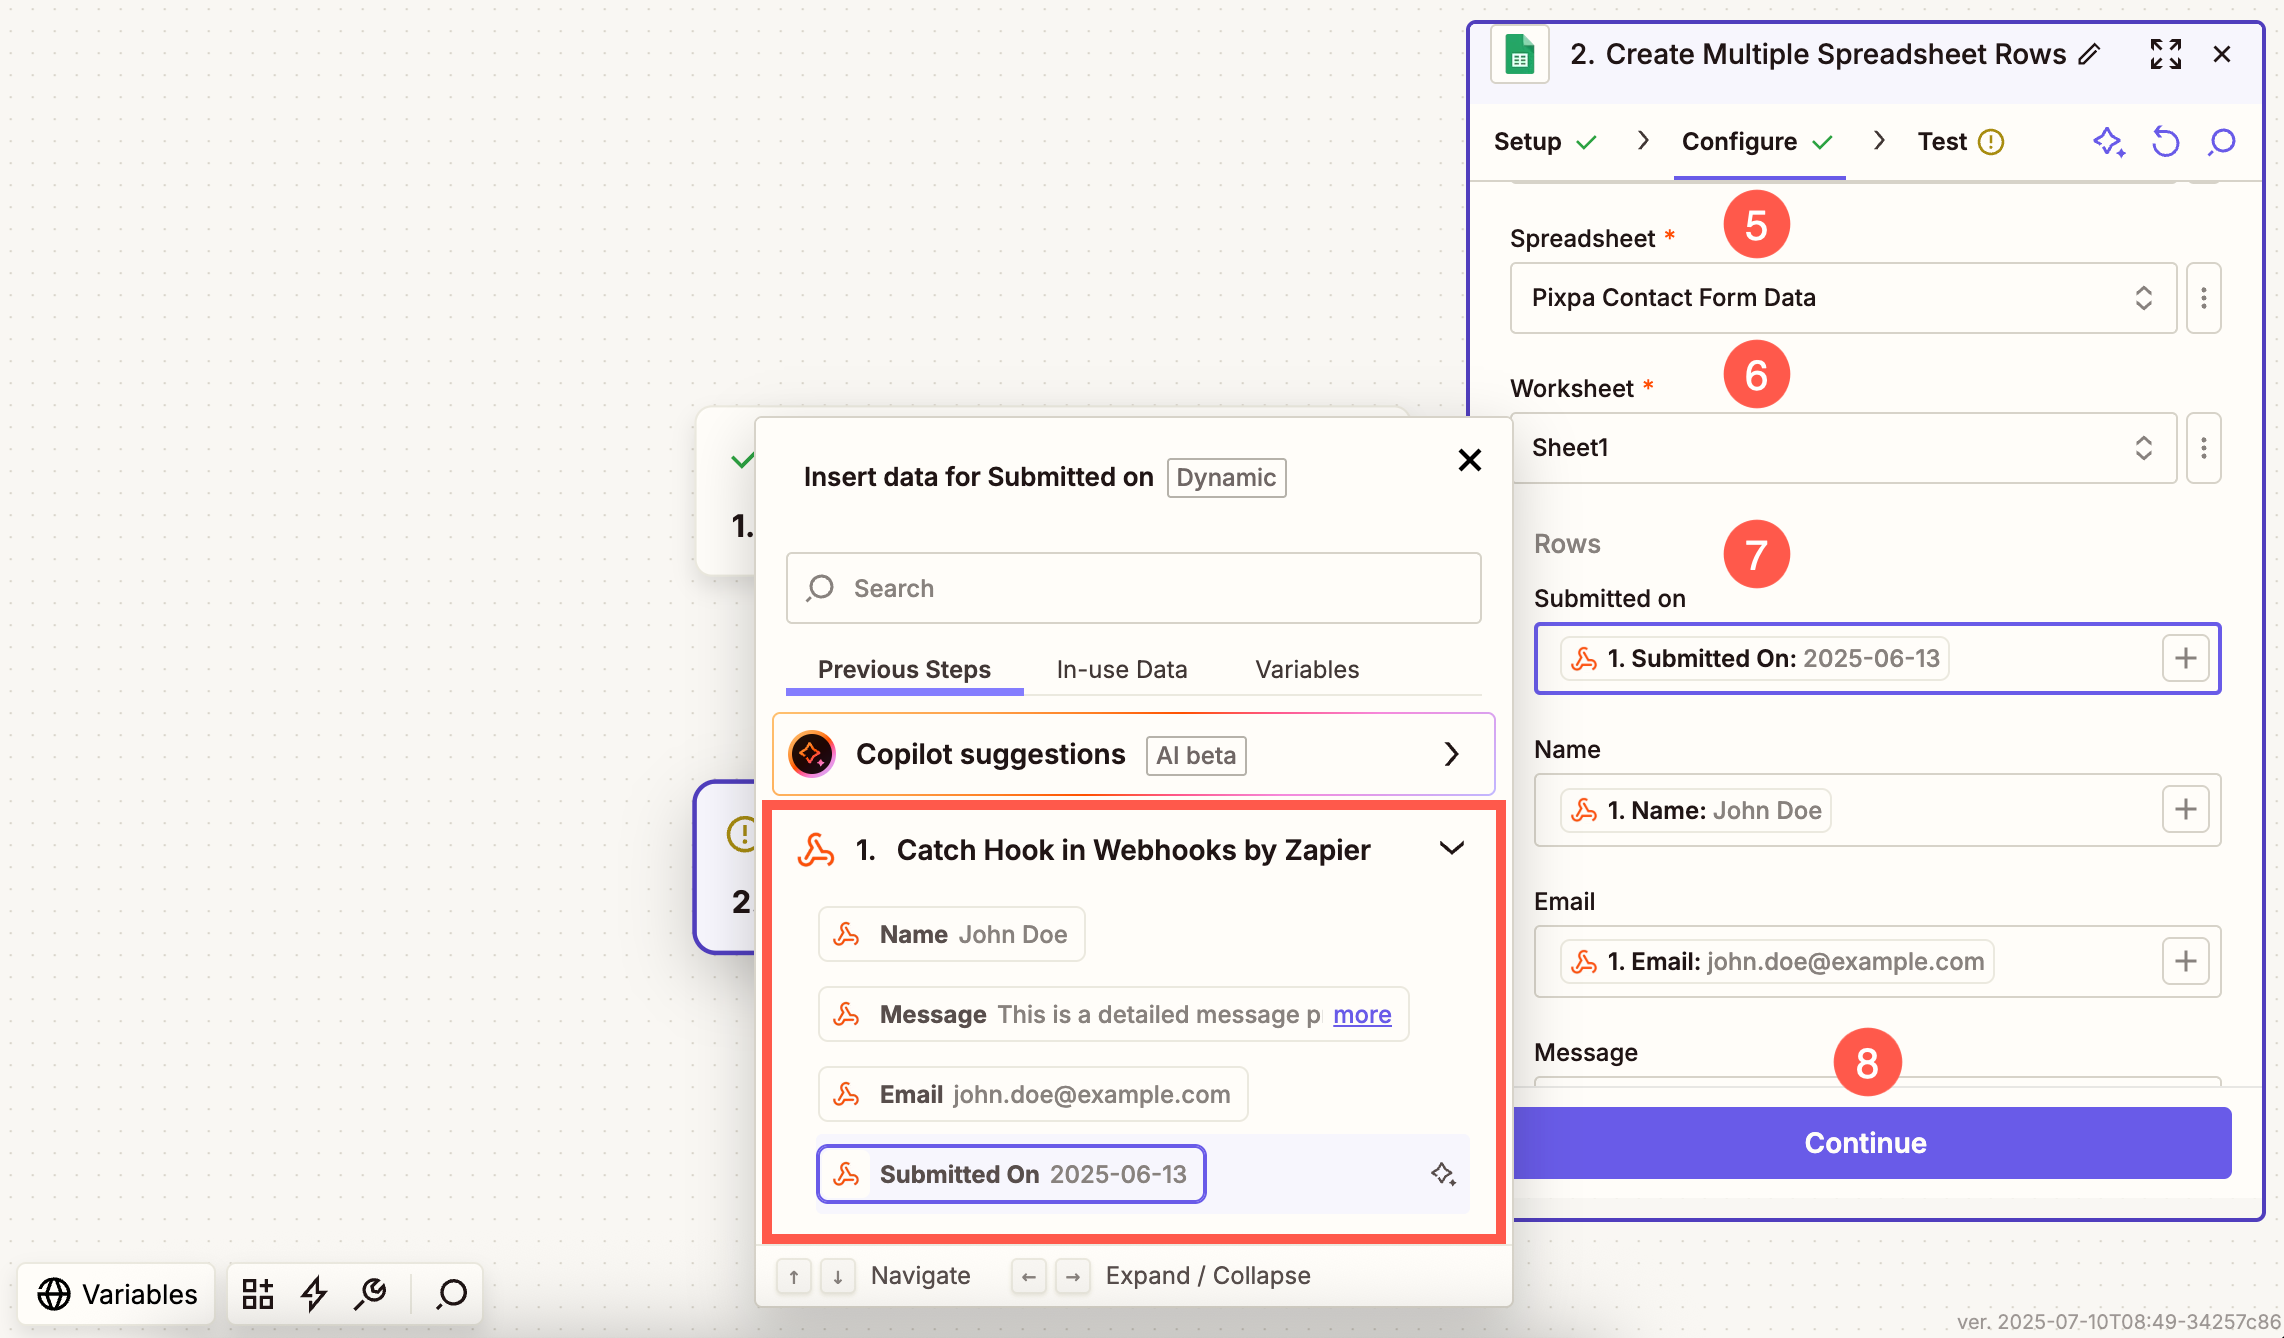Open more options beside Worksheet field

tap(2203, 448)
